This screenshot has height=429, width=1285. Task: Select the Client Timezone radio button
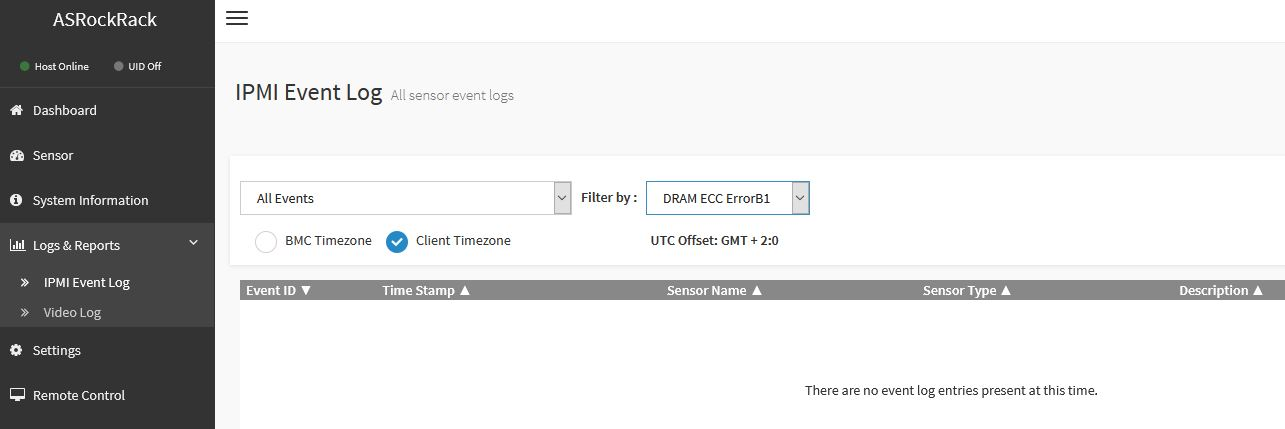coord(397,241)
